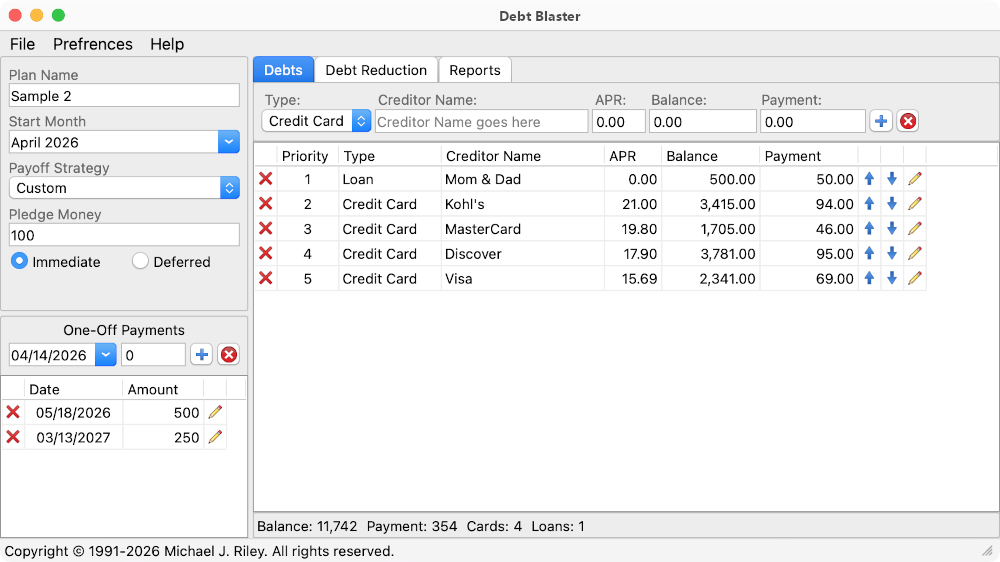Click the Creditor Name input field
This screenshot has height=562, width=1000.
click(x=481, y=122)
